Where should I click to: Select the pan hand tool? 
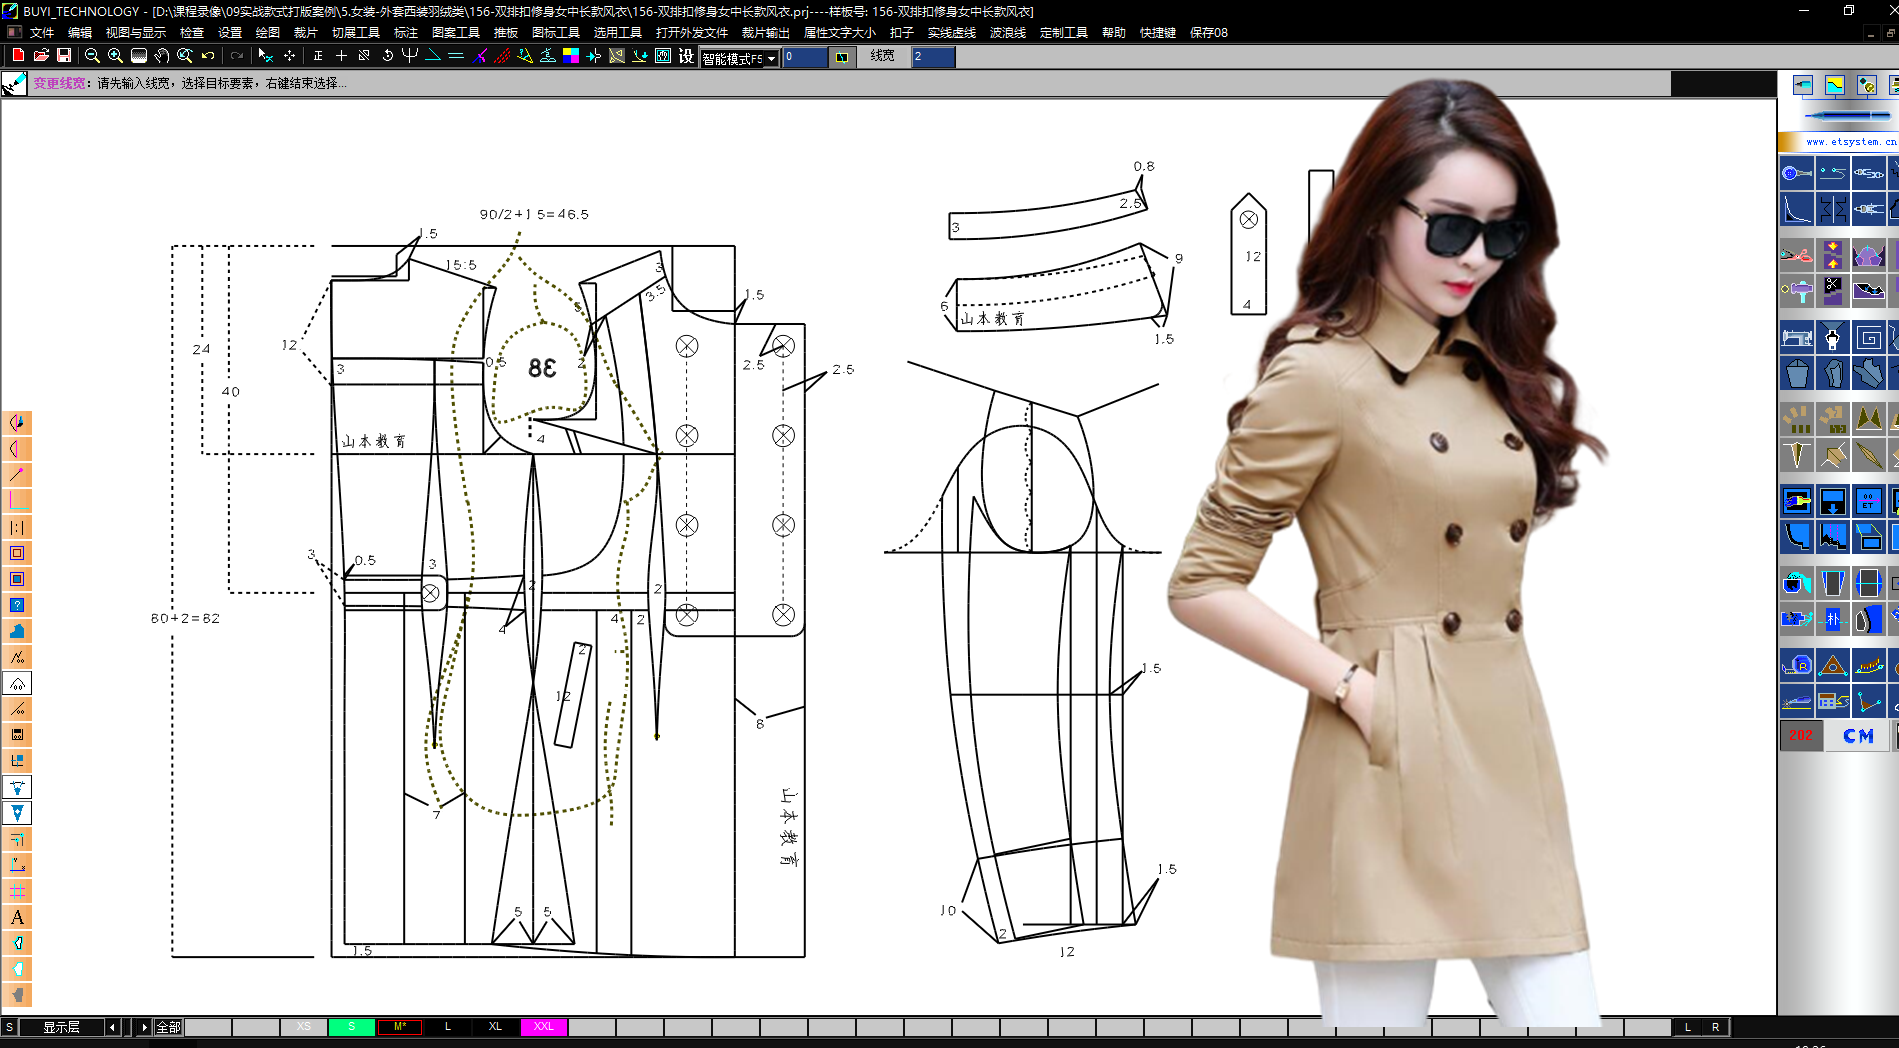point(162,56)
